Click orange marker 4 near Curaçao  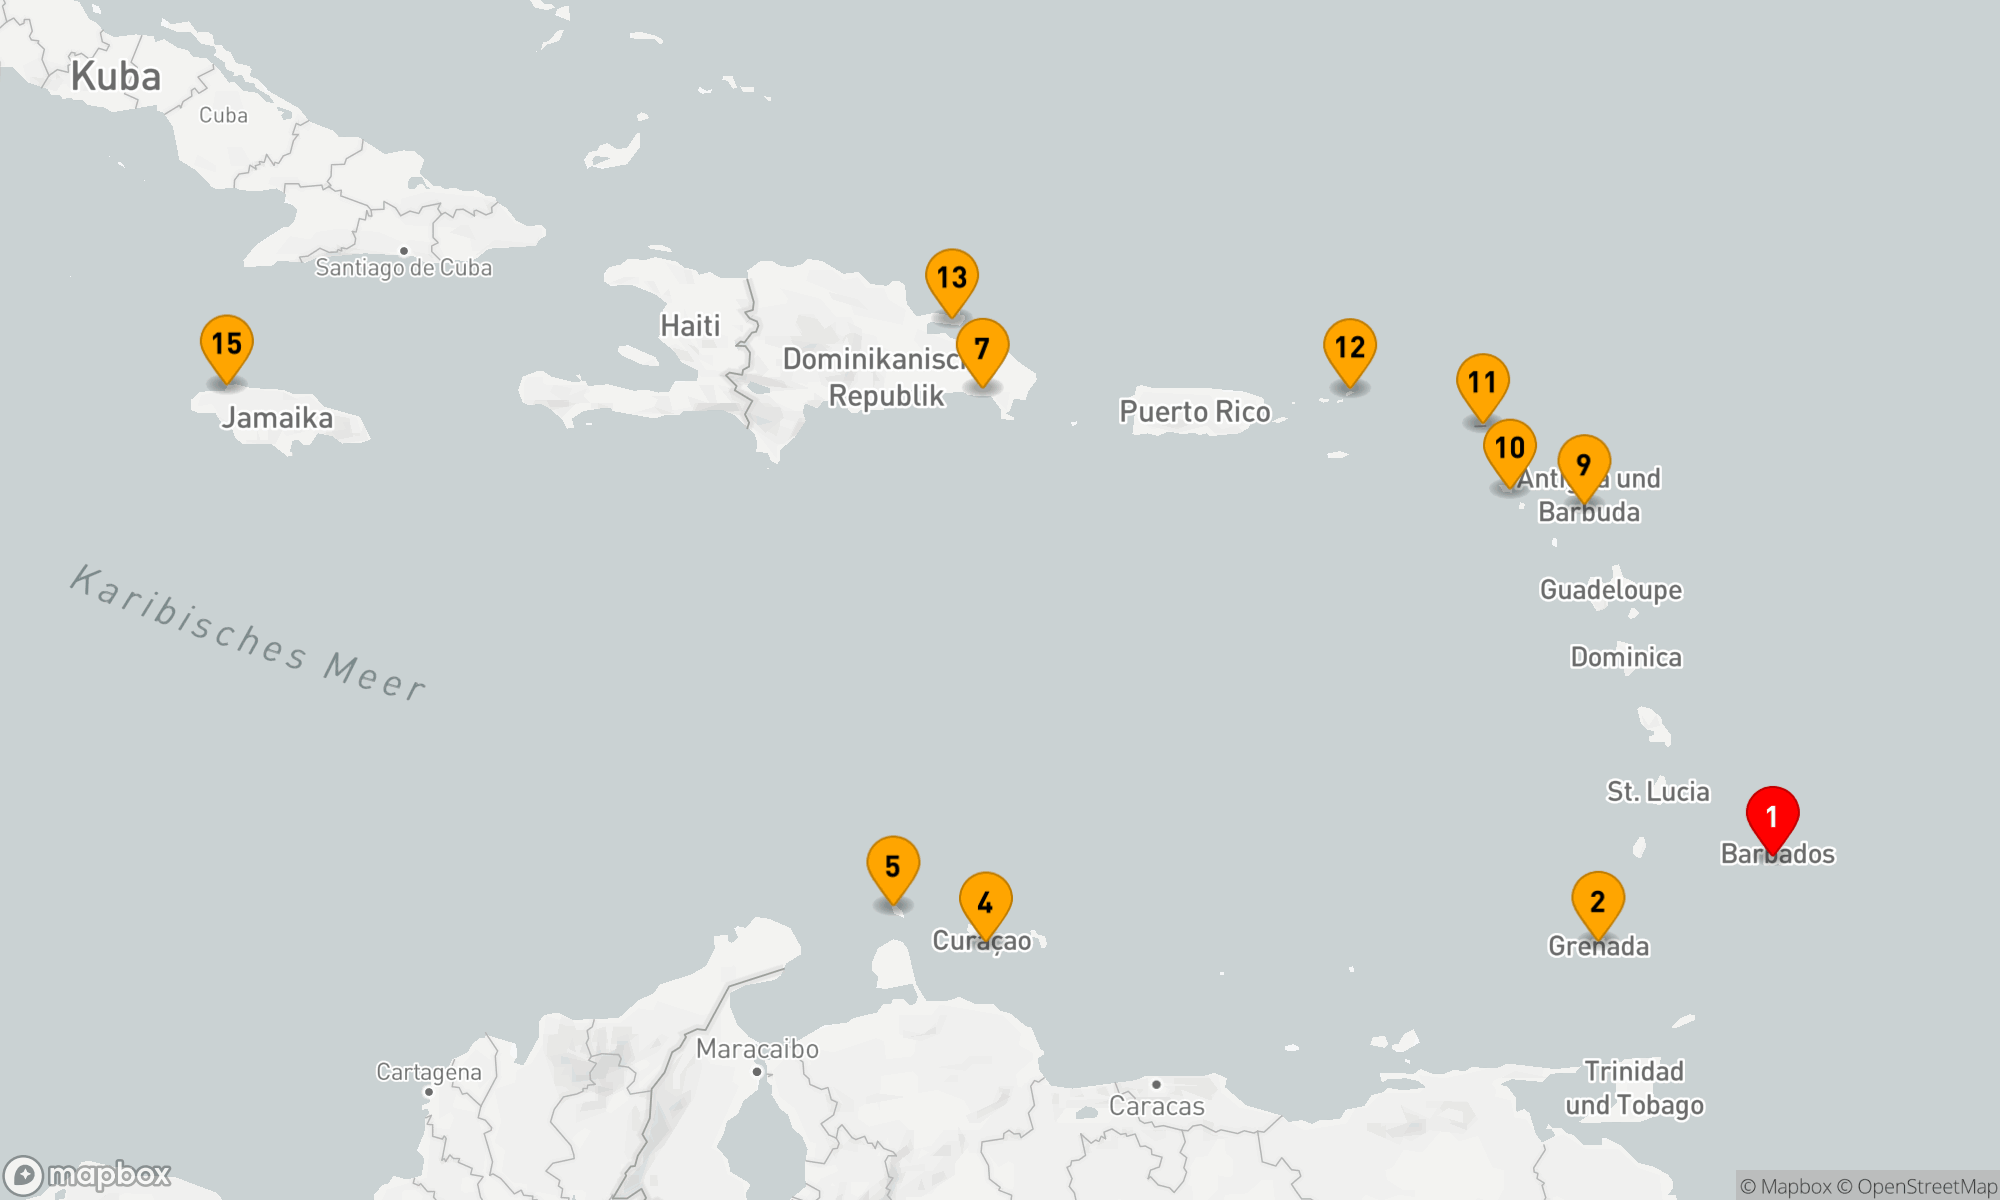pos(985,902)
